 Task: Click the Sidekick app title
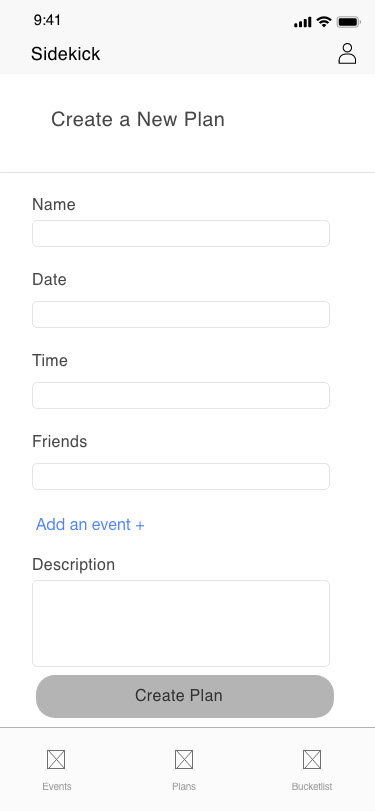pos(66,54)
